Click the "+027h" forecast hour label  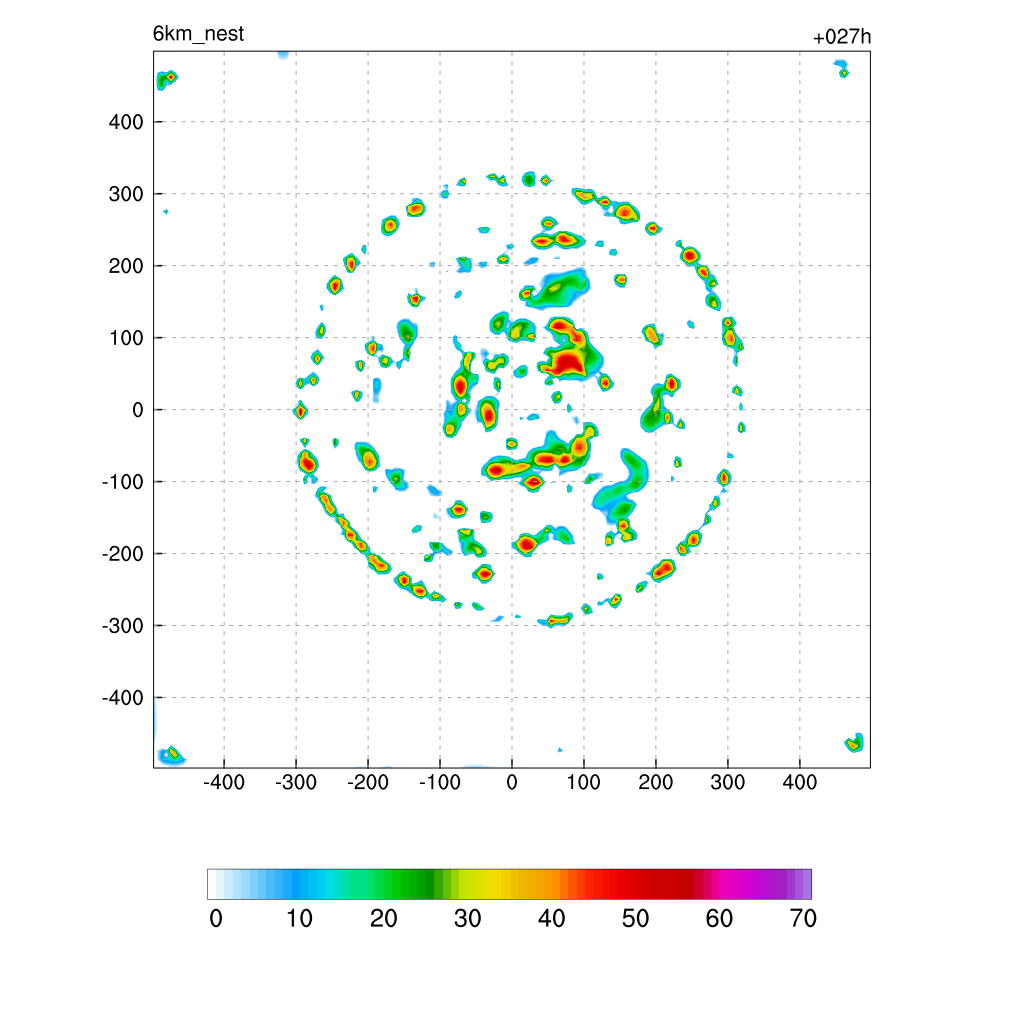tap(842, 37)
